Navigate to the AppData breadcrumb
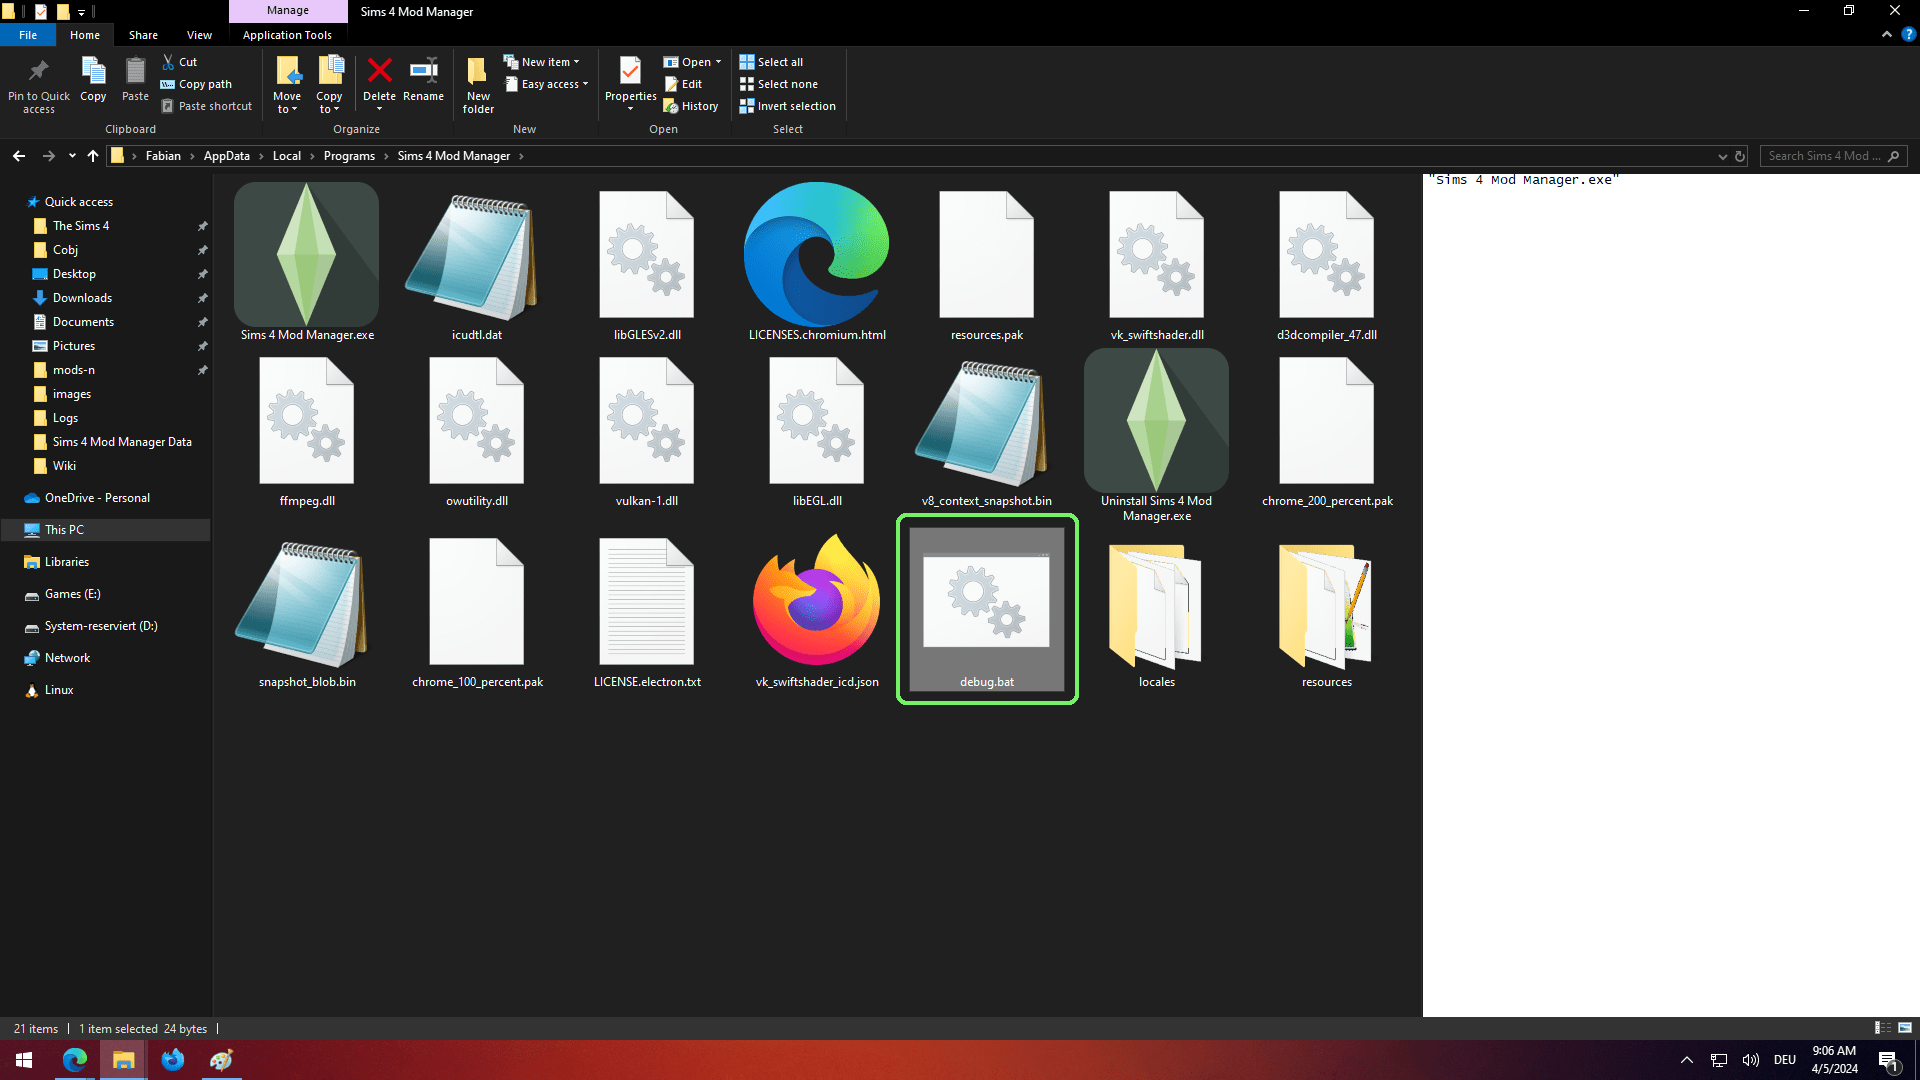Screen dimensions: 1920x1080 (x=227, y=156)
